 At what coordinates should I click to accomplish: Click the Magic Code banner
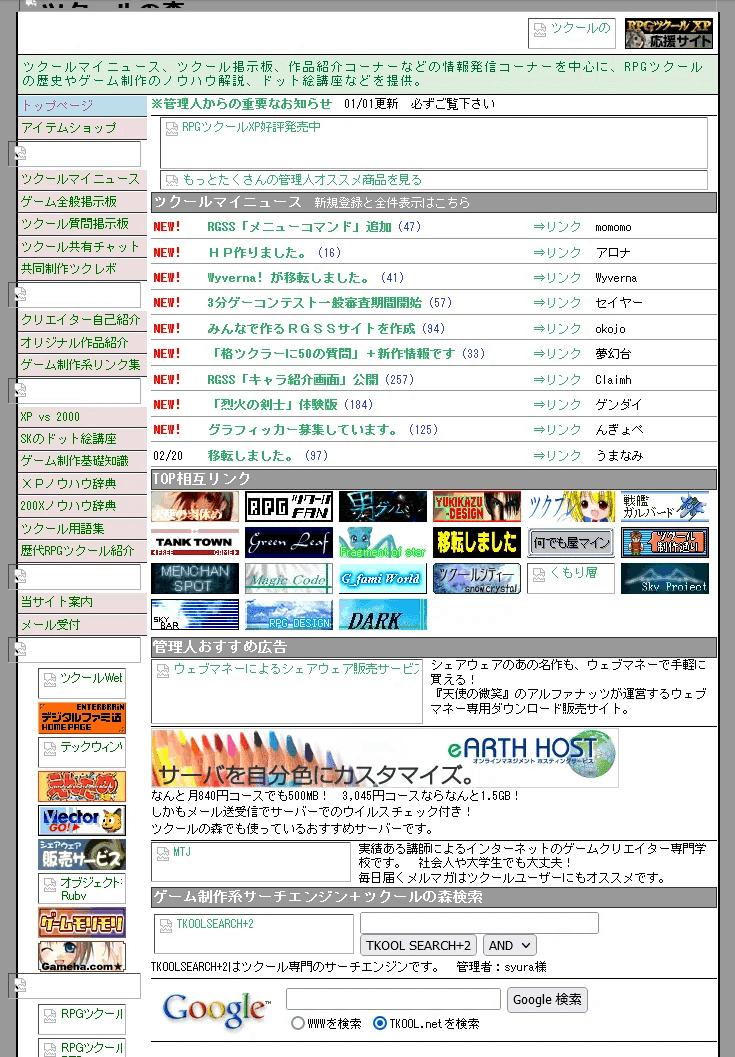(289, 578)
